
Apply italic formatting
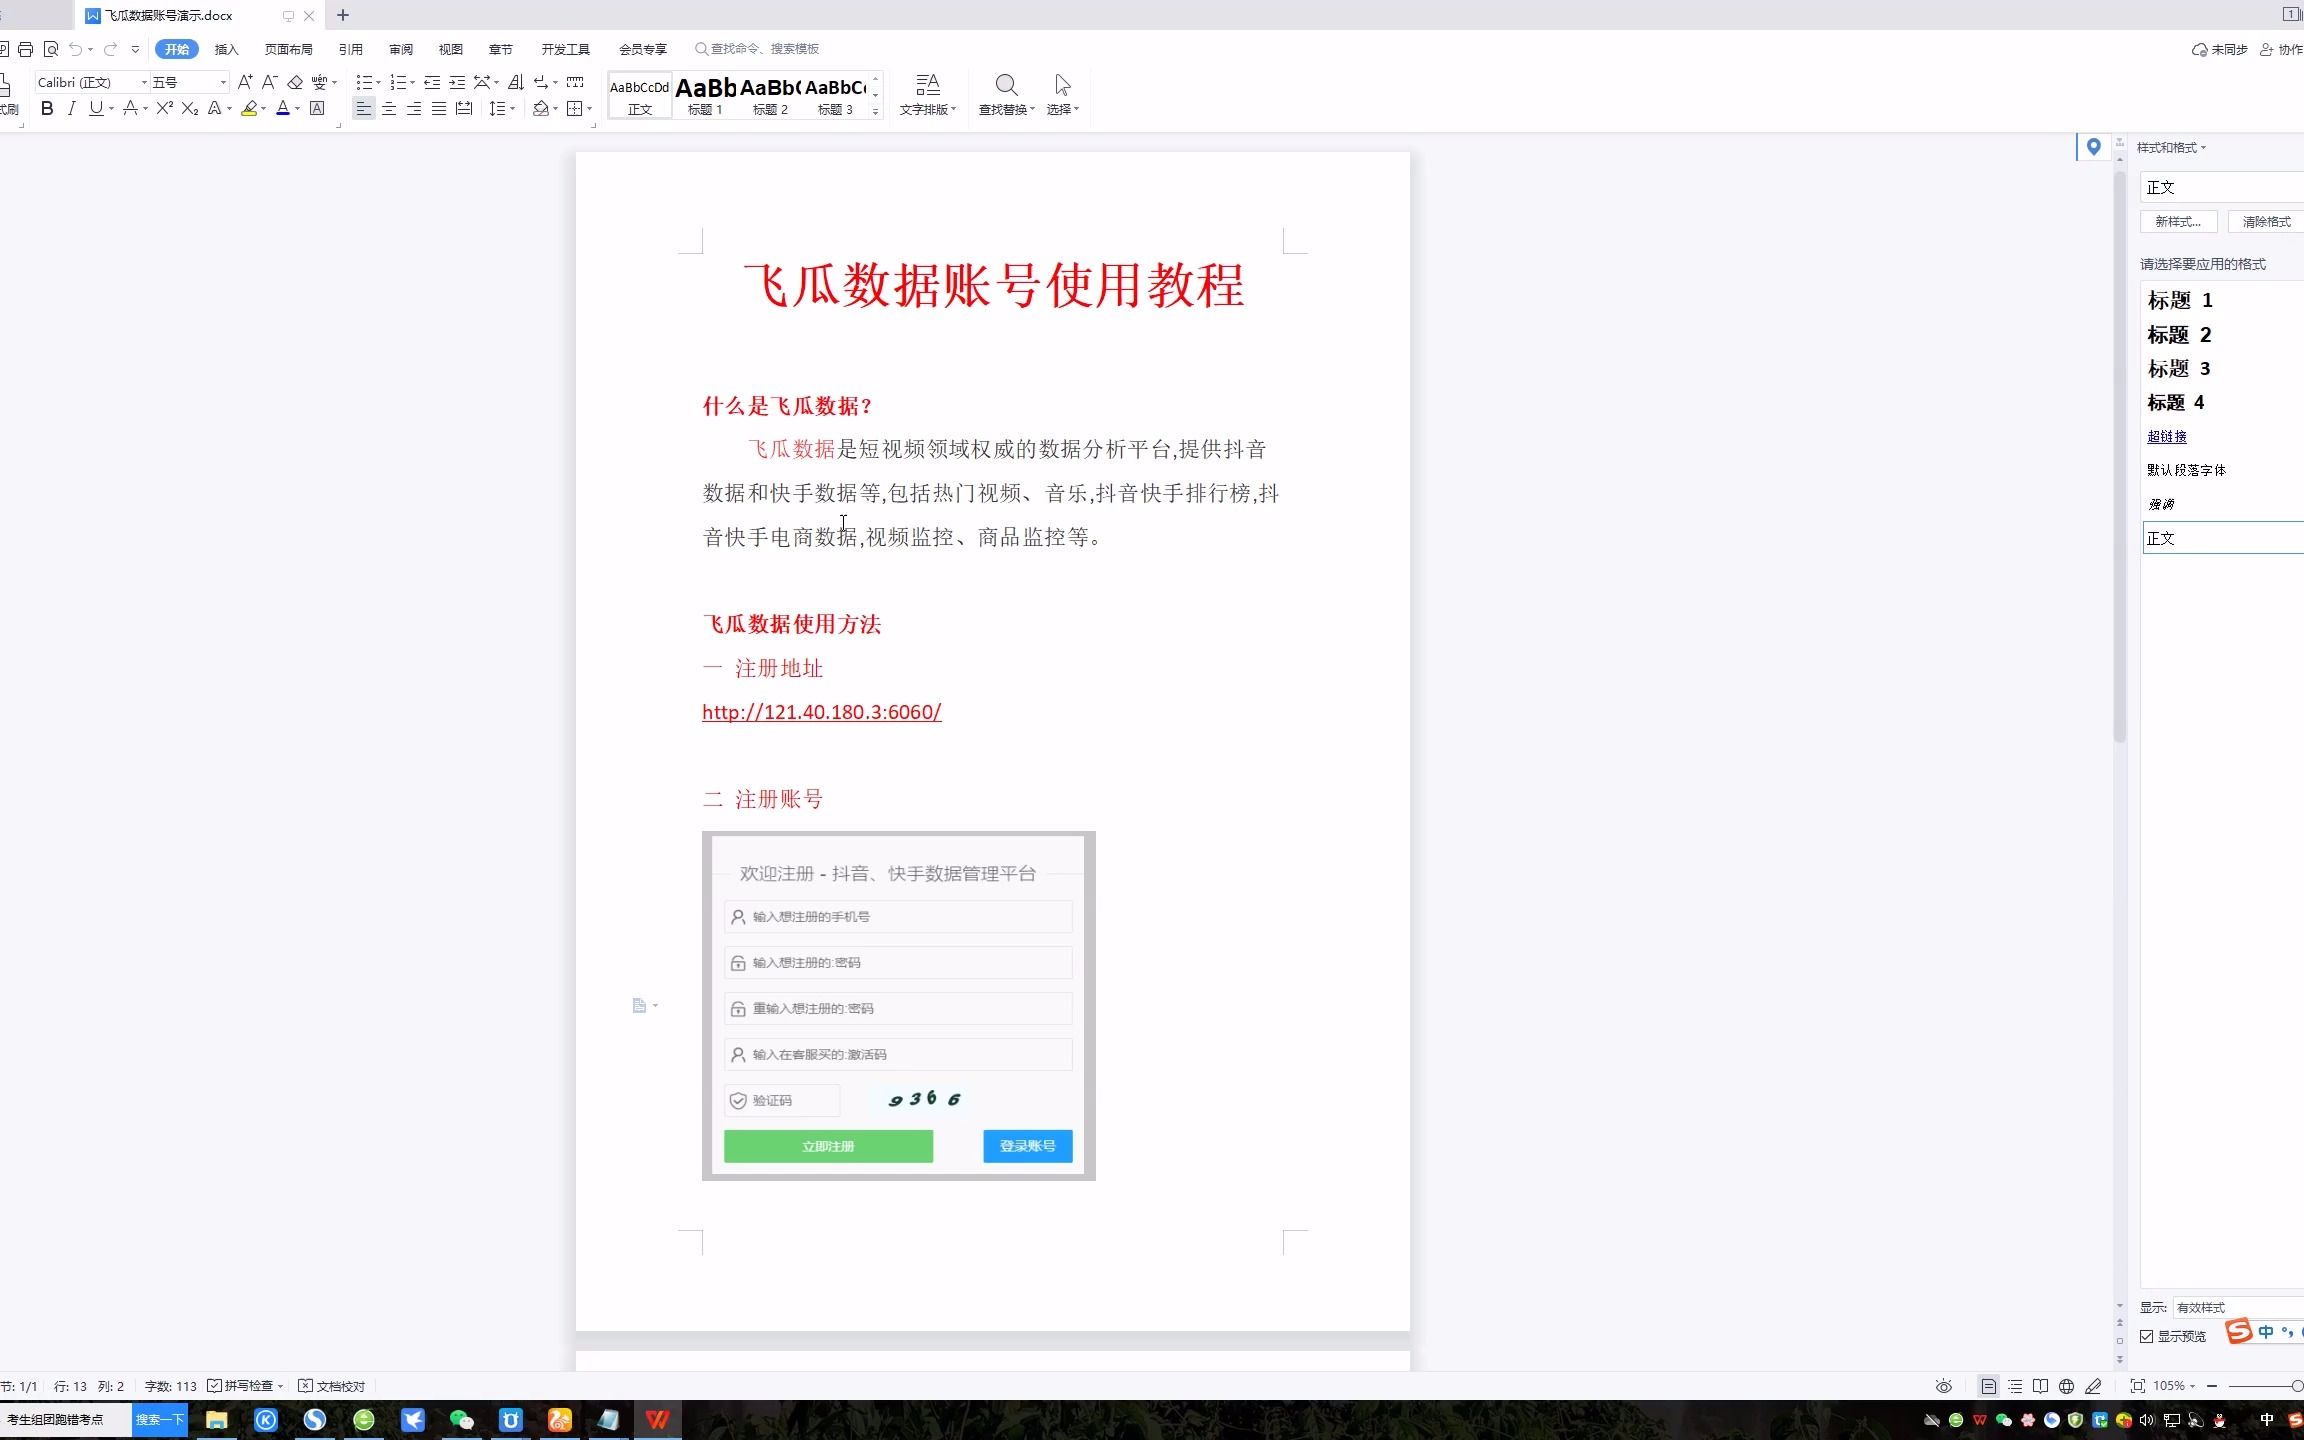tap(71, 108)
